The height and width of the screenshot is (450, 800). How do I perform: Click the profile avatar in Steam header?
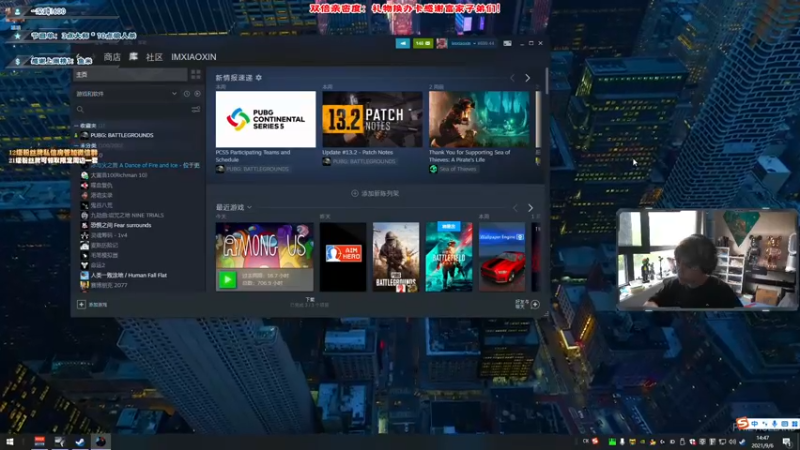pos(442,43)
